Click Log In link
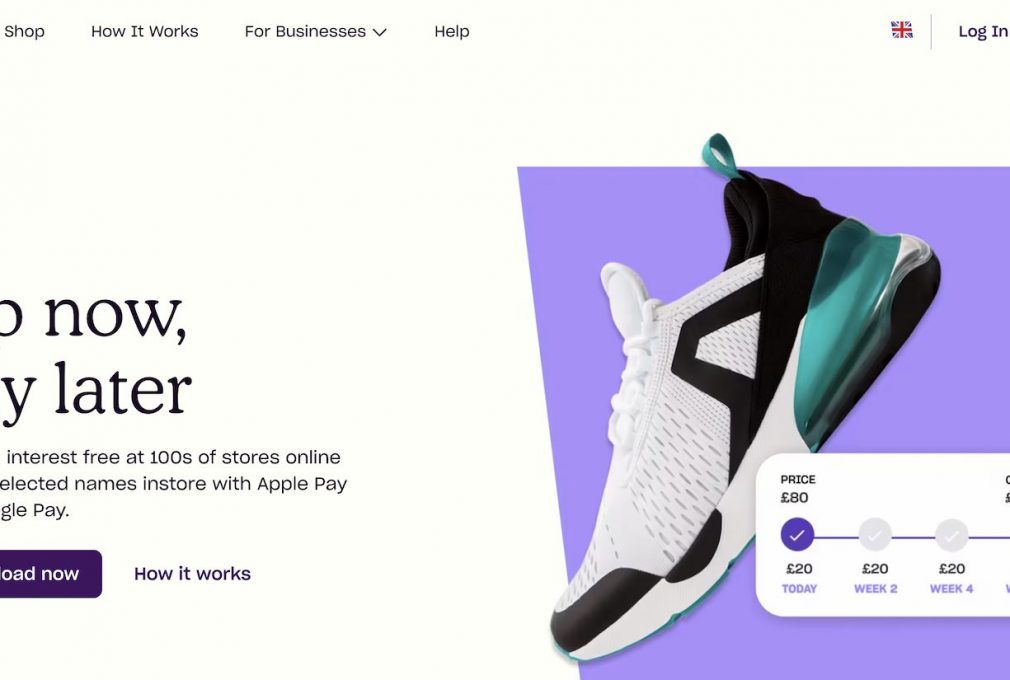 tap(984, 31)
